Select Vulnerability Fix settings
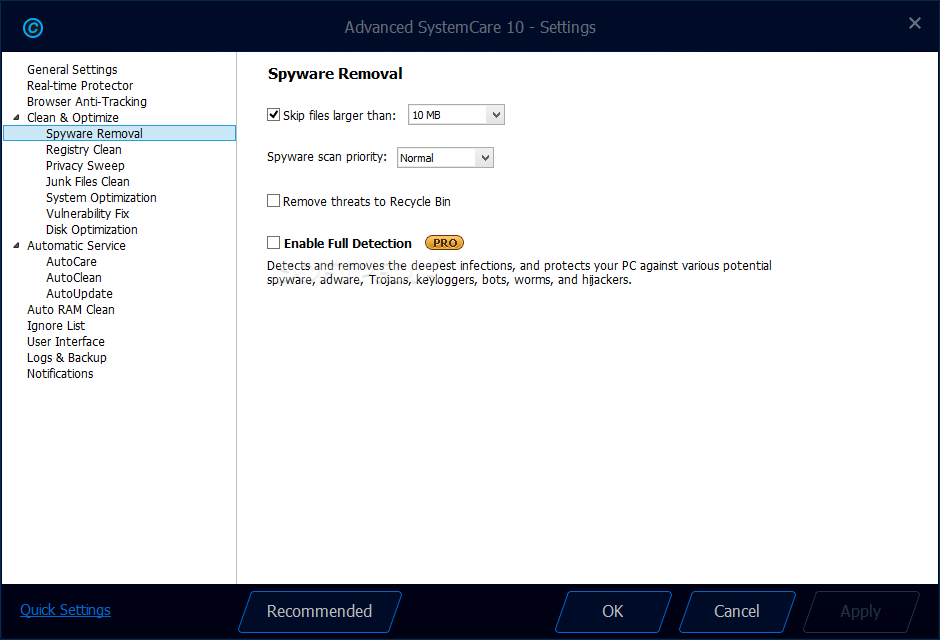Screen dimensions: 940x640 click(x=88, y=213)
